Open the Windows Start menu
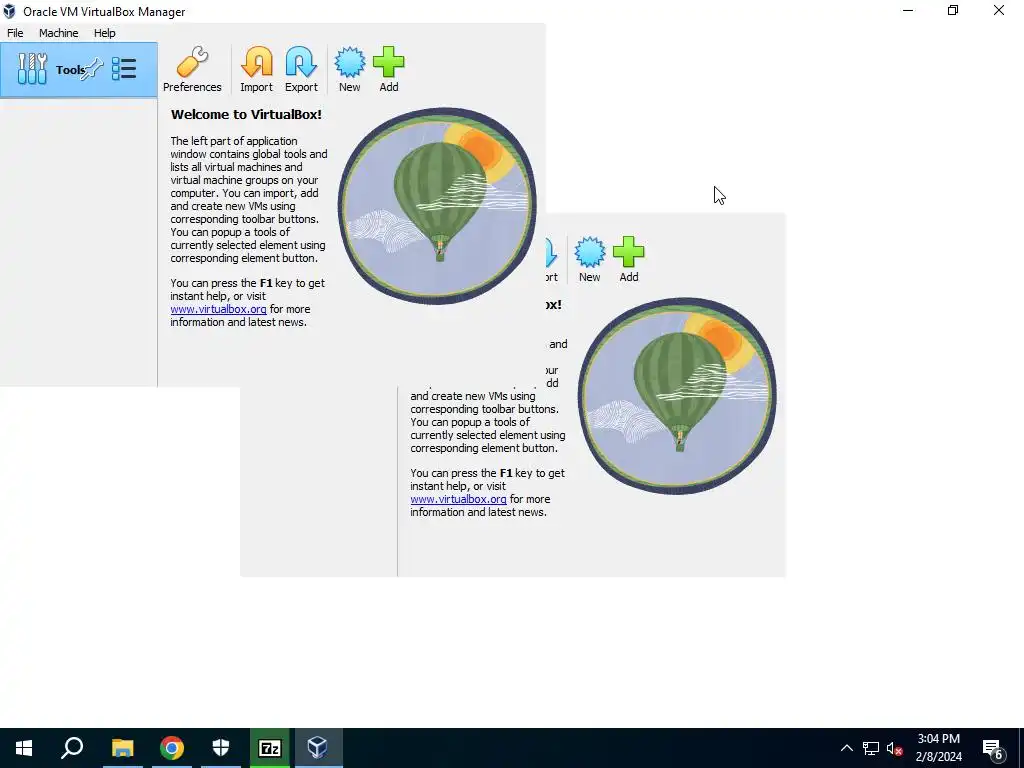 [x=24, y=748]
